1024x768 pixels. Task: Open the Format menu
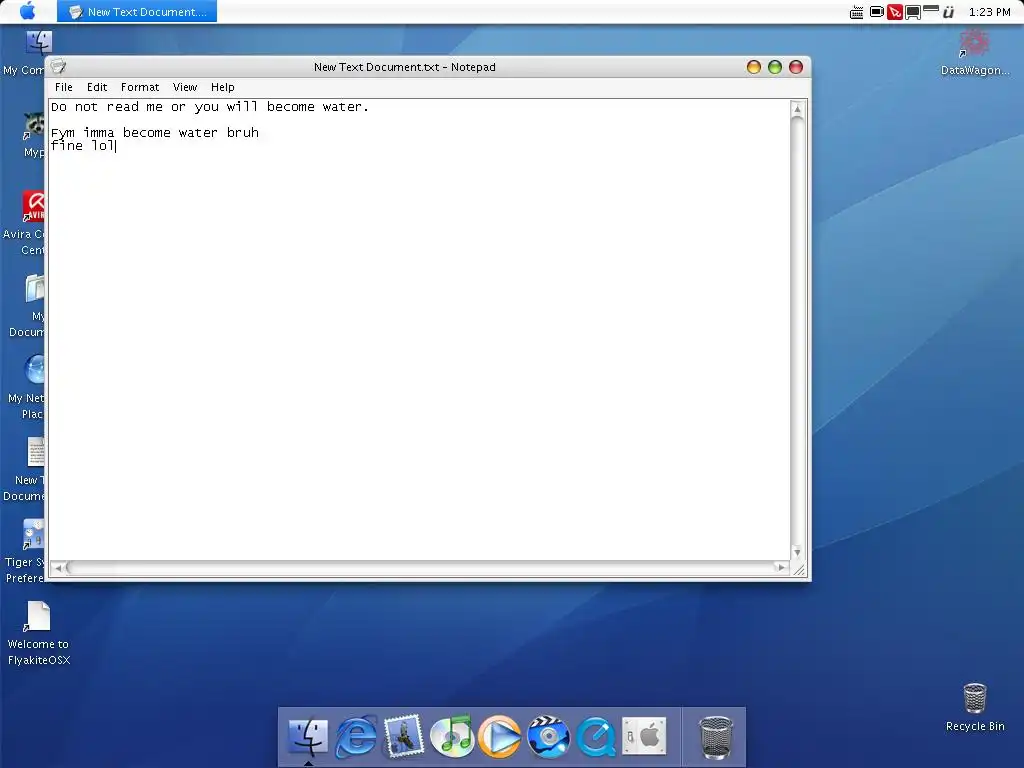click(x=140, y=87)
